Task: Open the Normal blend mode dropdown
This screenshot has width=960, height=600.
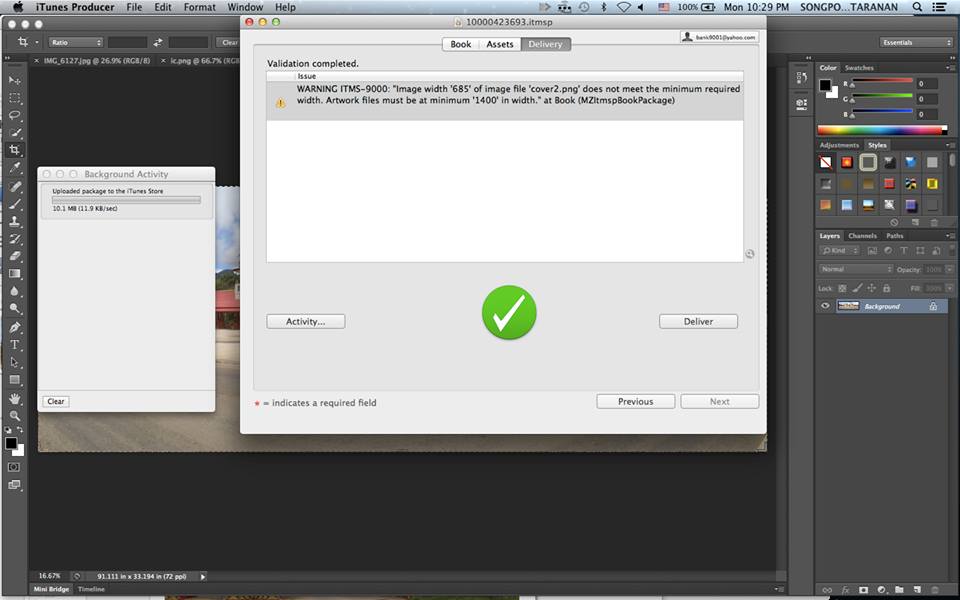Action: [x=855, y=269]
